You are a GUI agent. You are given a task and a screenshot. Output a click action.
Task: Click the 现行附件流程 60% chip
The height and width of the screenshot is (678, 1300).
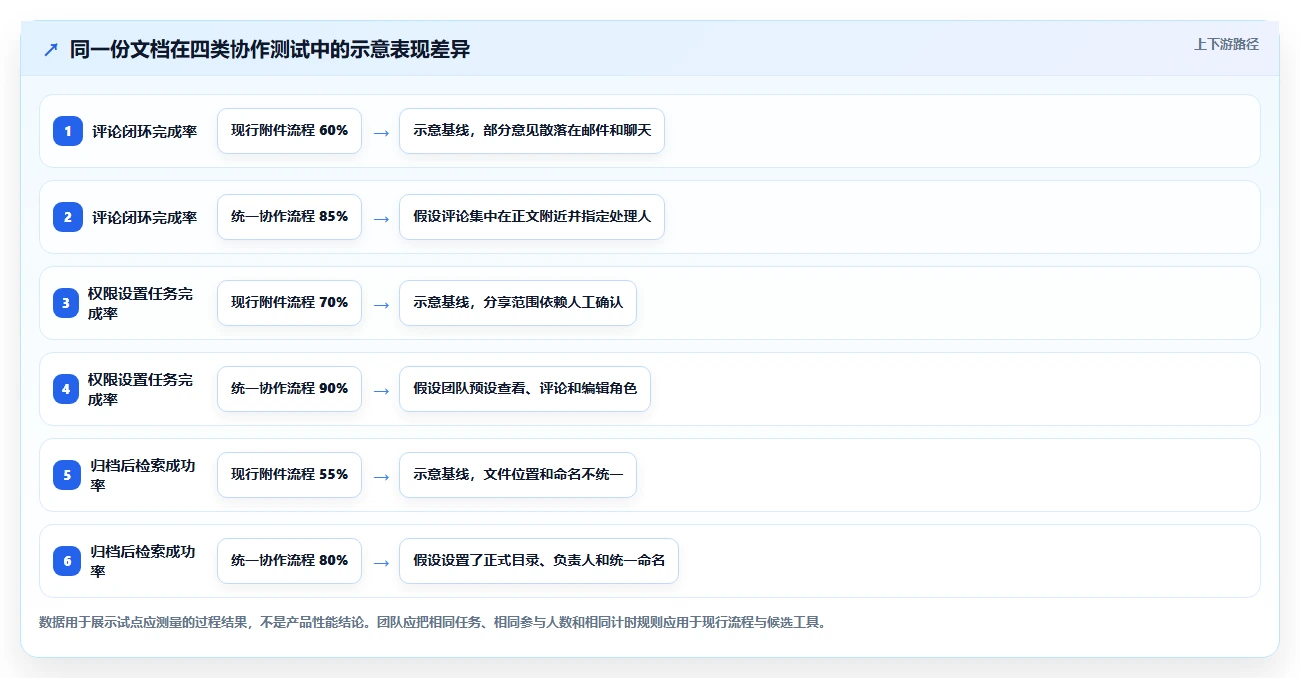[289, 131]
